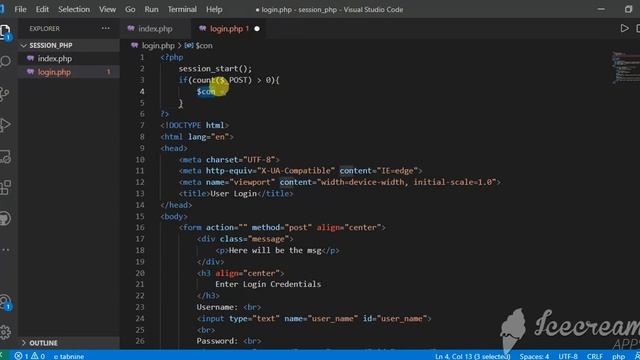Open Explorer views and more actions ellipsis
Image resolution: width=640 pixels, height=360 pixels.
[x=106, y=28]
